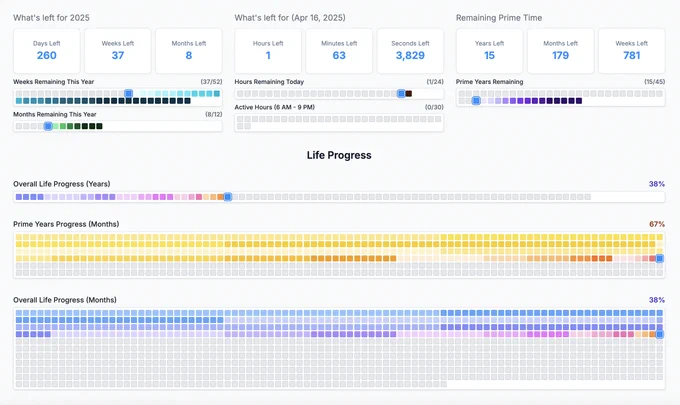
Task: Click the Seconds Left card showing 3,829
Action: (410, 51)
